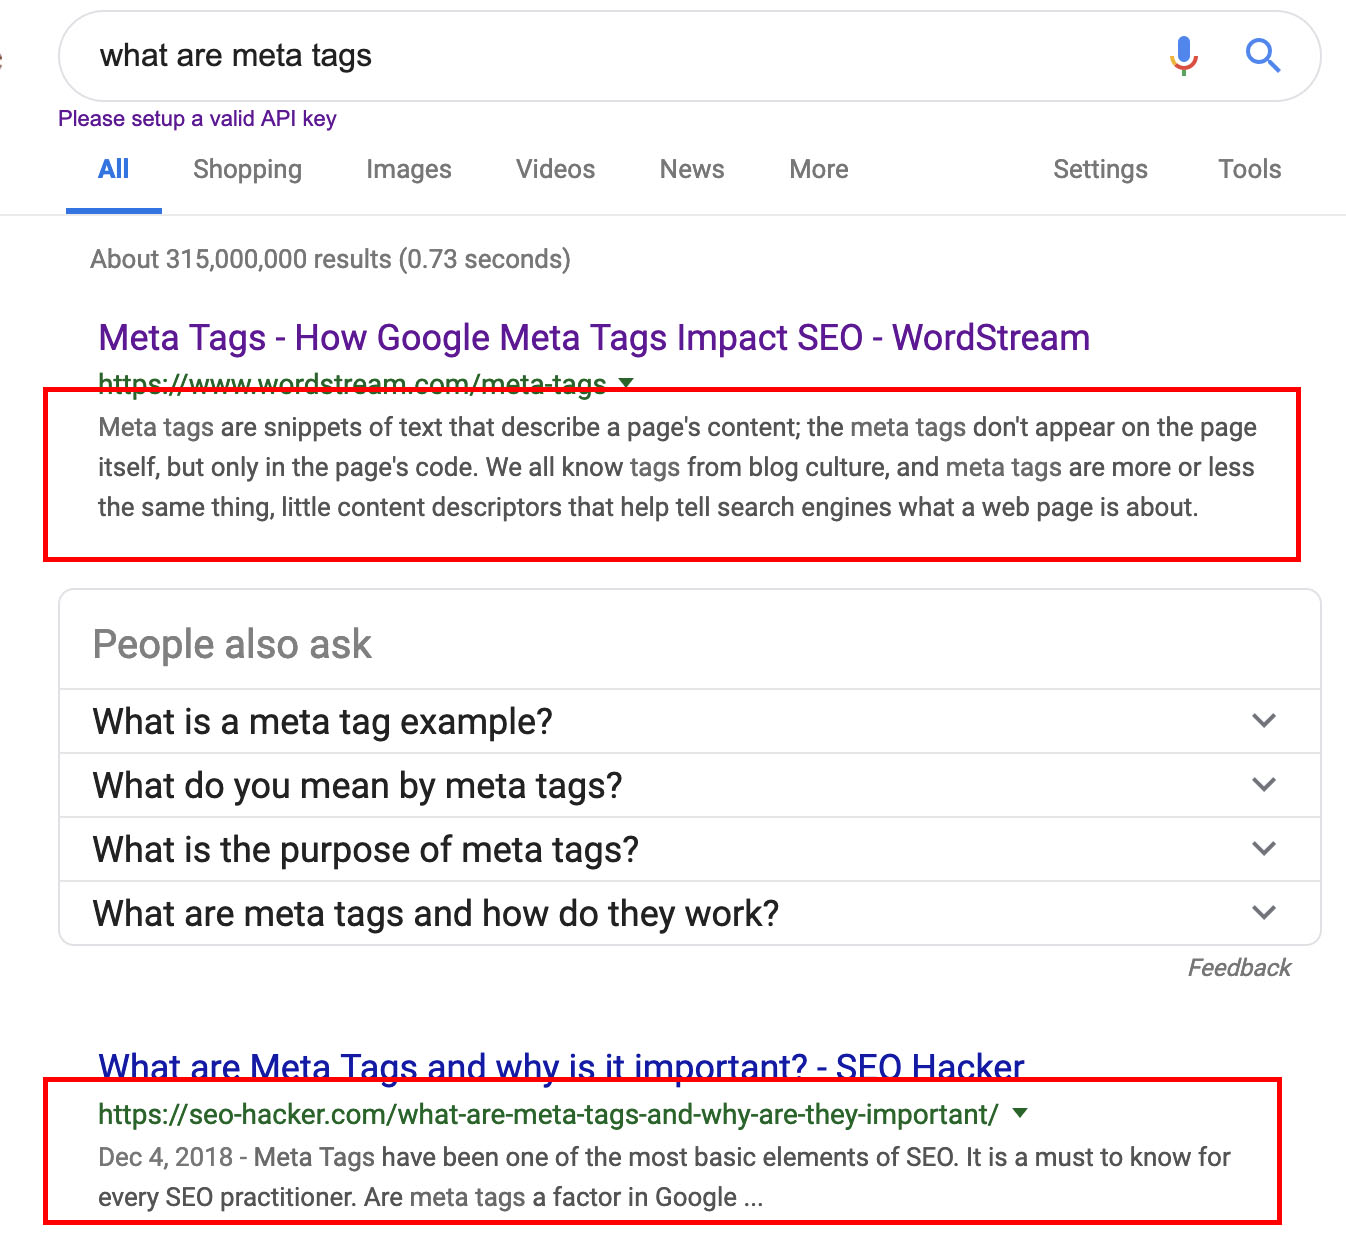Open the dropdown arrow next to seo-hacker.com URL
Viewport: 1346px width, 1250px height.
coord(1021,1113)
